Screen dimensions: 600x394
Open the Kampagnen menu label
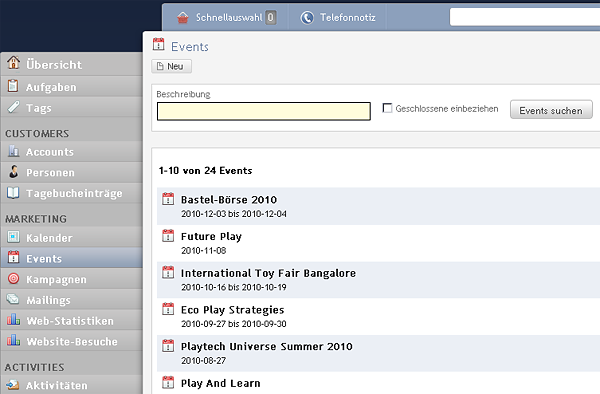[x=56, y=280]
